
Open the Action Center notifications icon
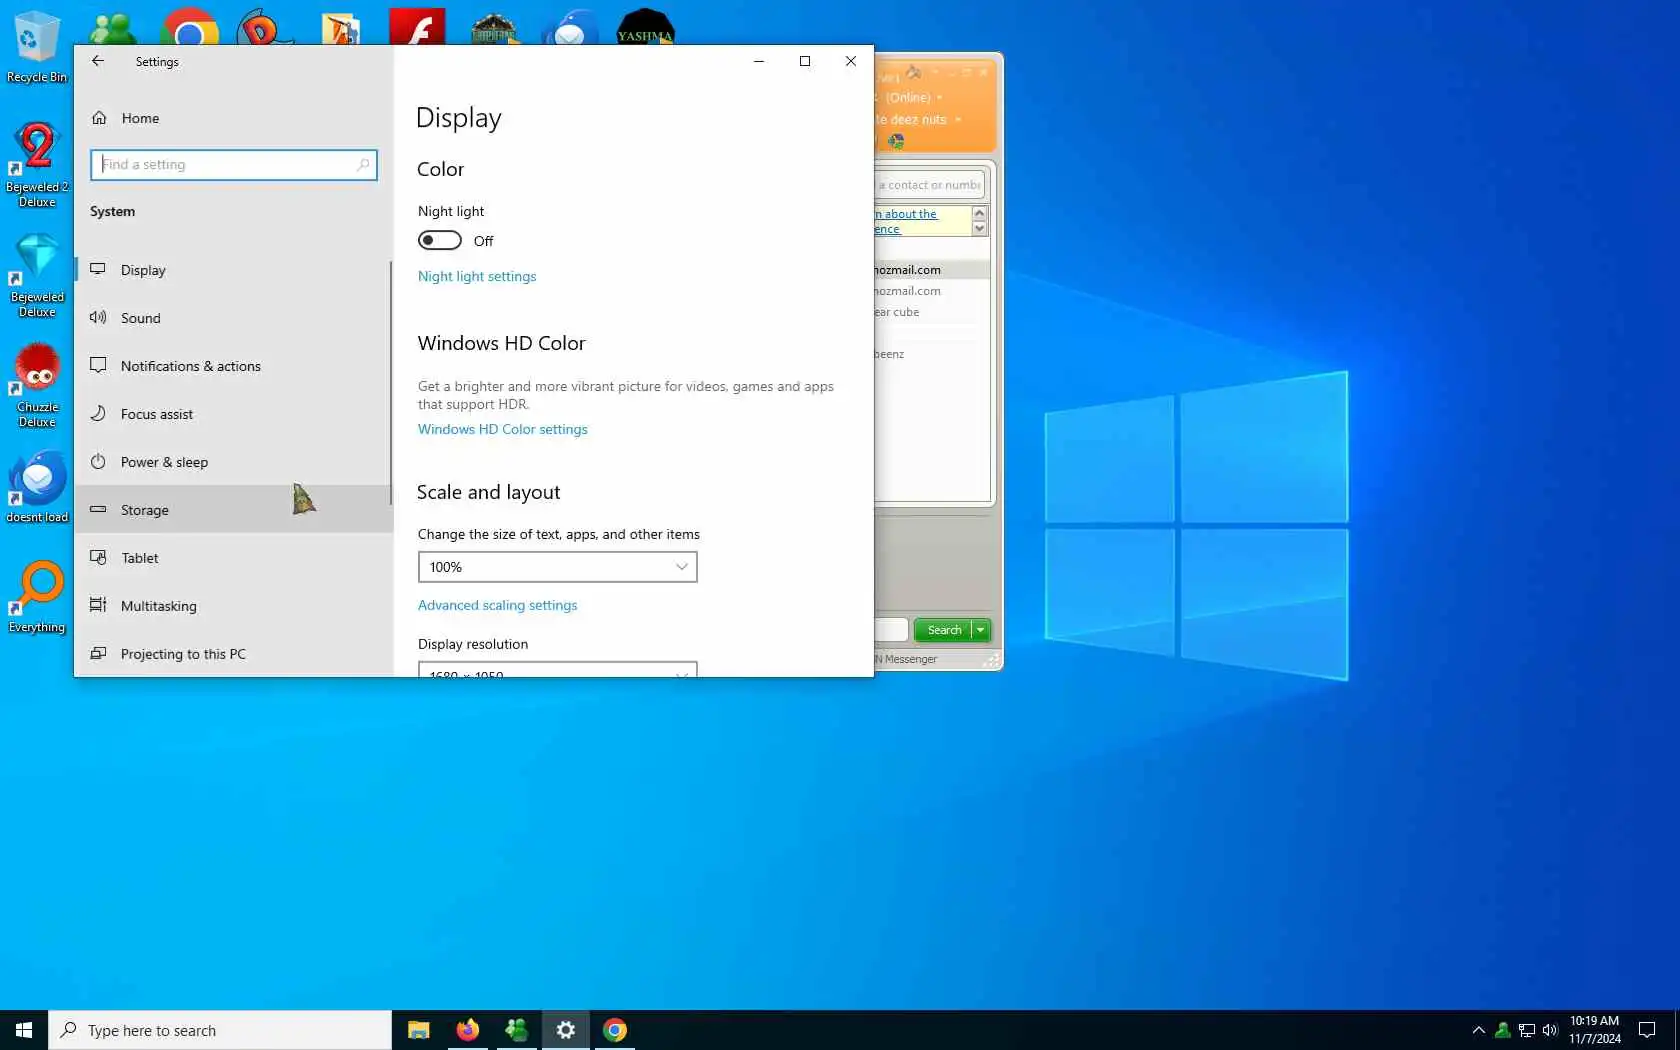click(1647, 1030)
